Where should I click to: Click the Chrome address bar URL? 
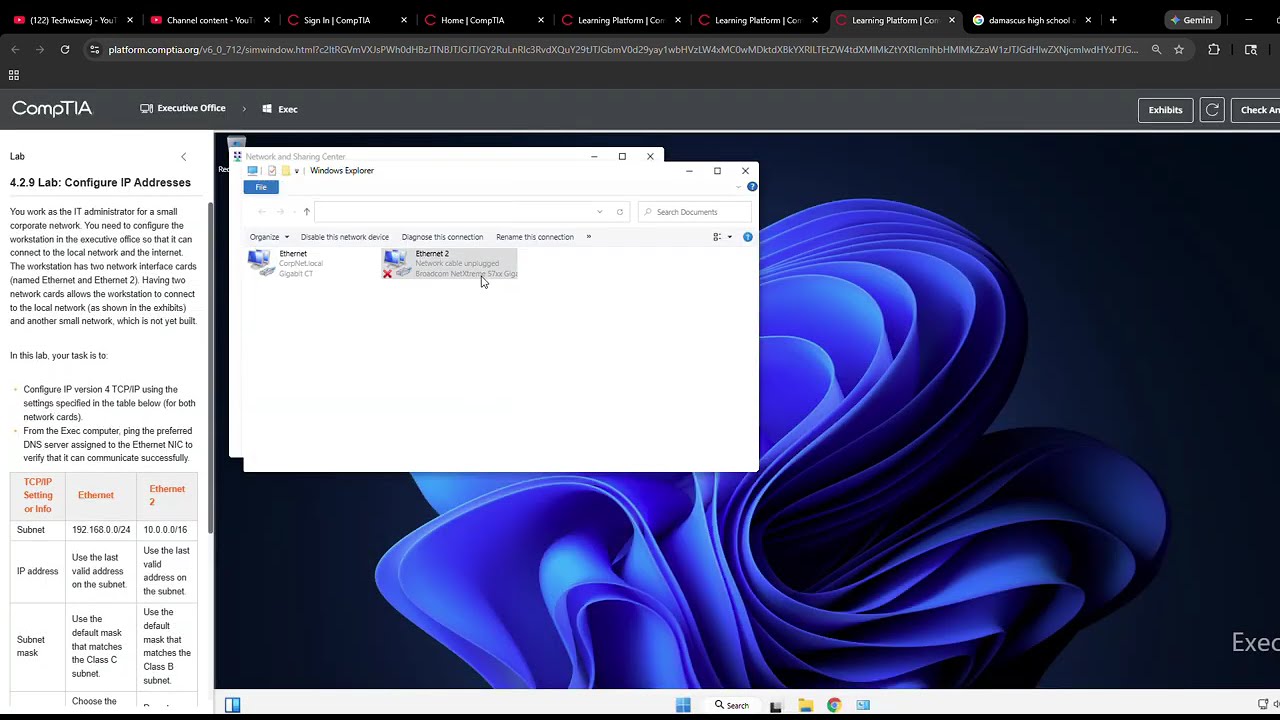[623, 49]
